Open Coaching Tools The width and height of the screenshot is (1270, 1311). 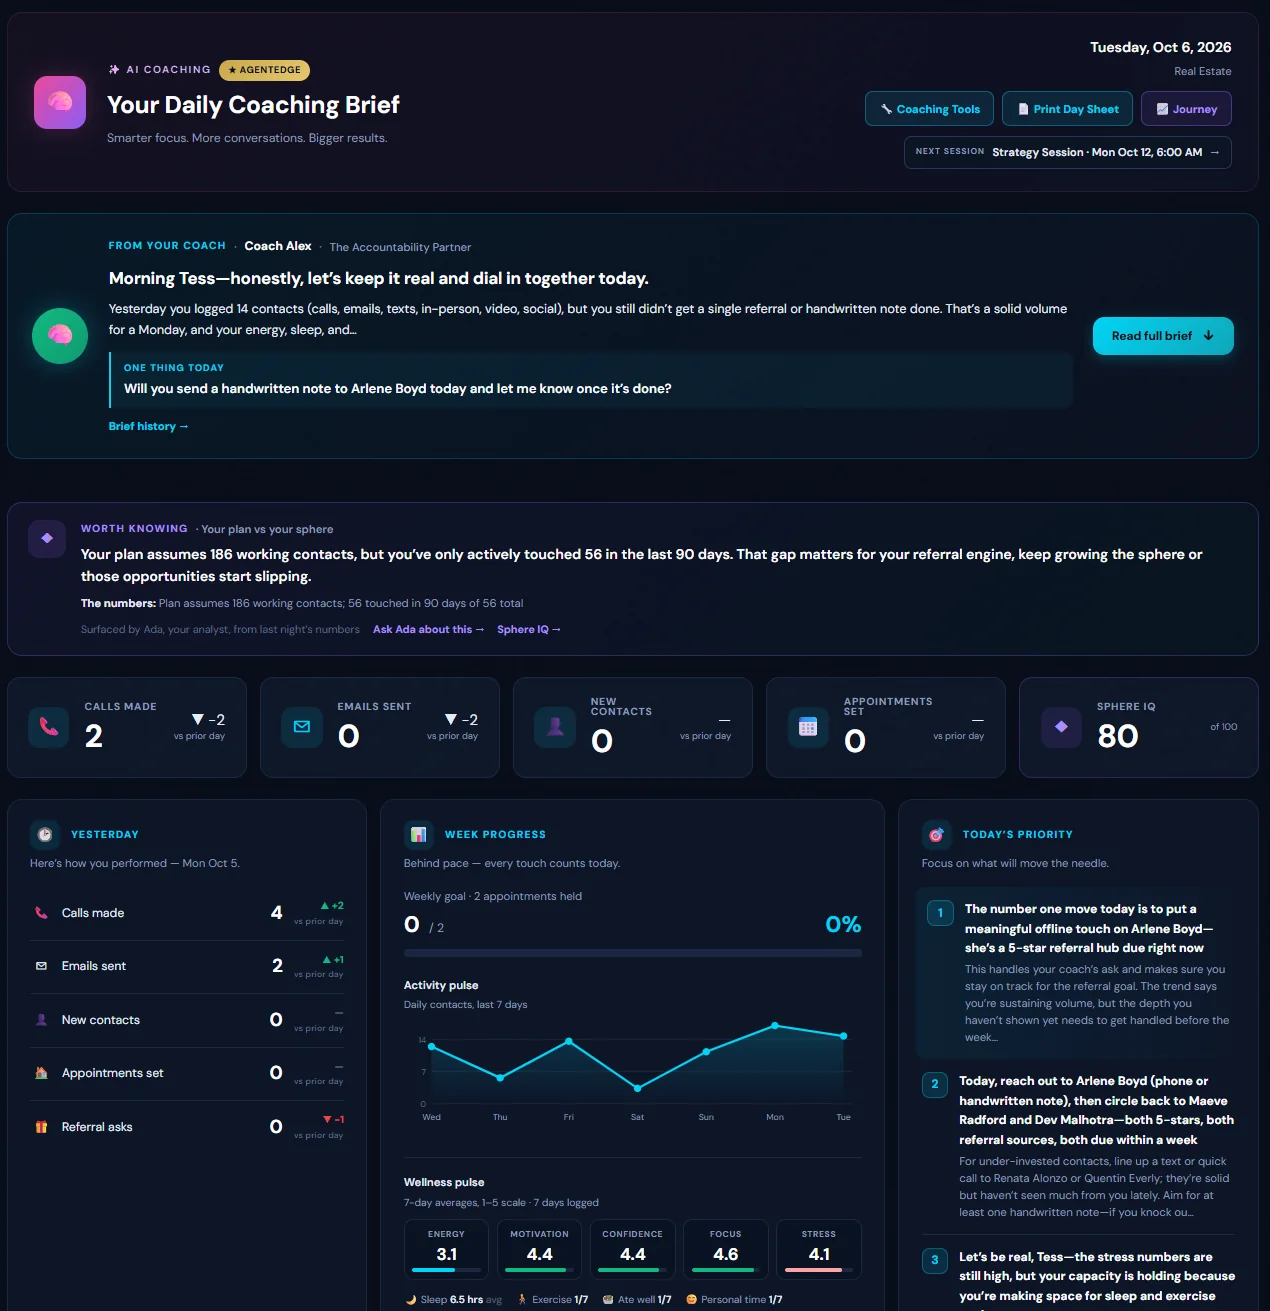coord(930,109)
